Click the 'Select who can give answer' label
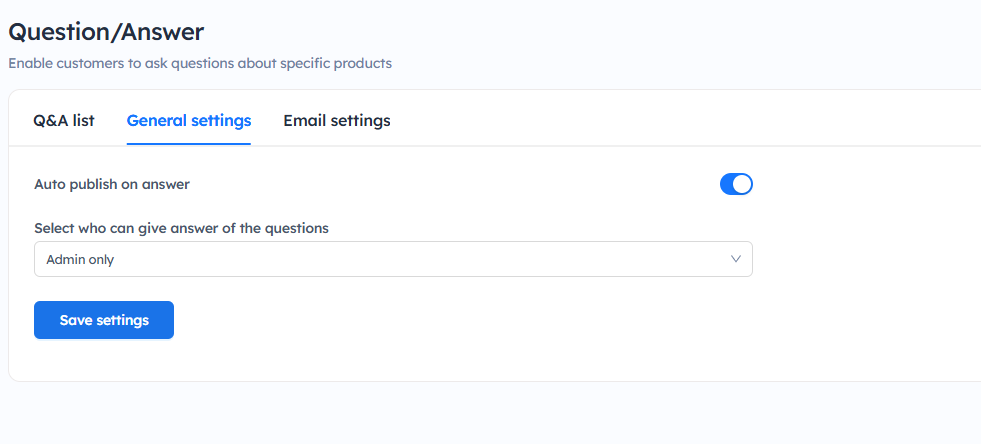Viewport: 981px width, 444px height. coord(181,228)
